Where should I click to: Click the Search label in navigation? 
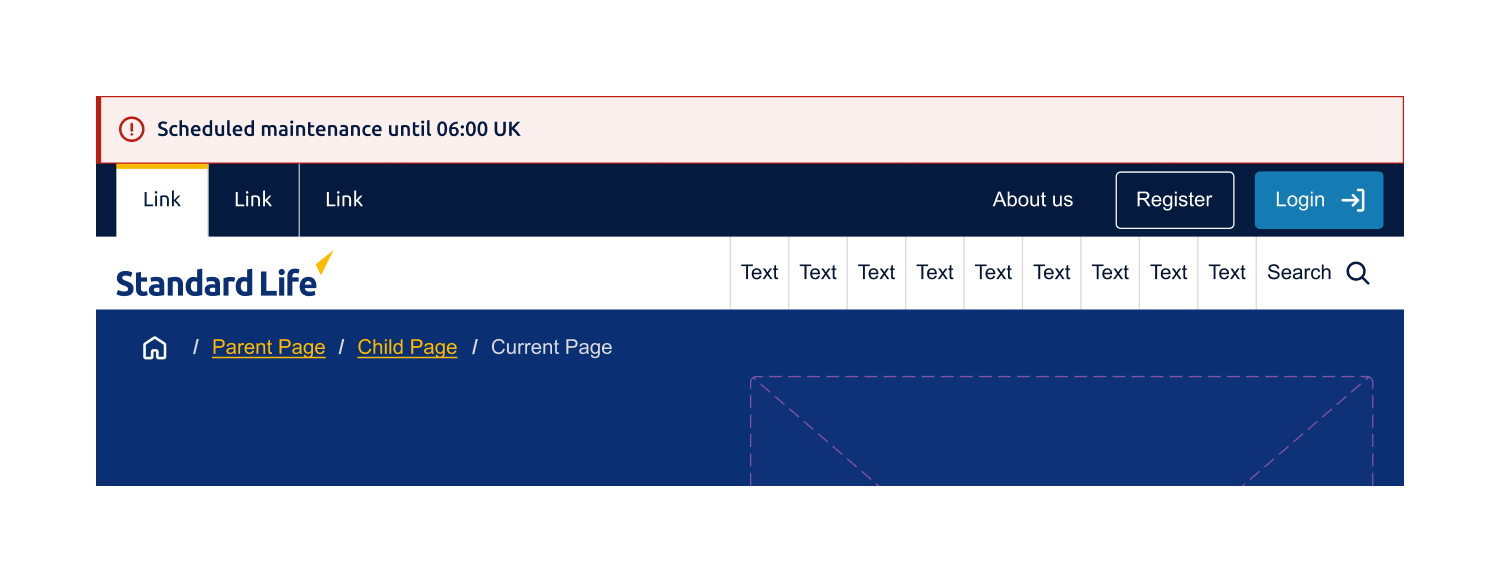pos(1299,273)
